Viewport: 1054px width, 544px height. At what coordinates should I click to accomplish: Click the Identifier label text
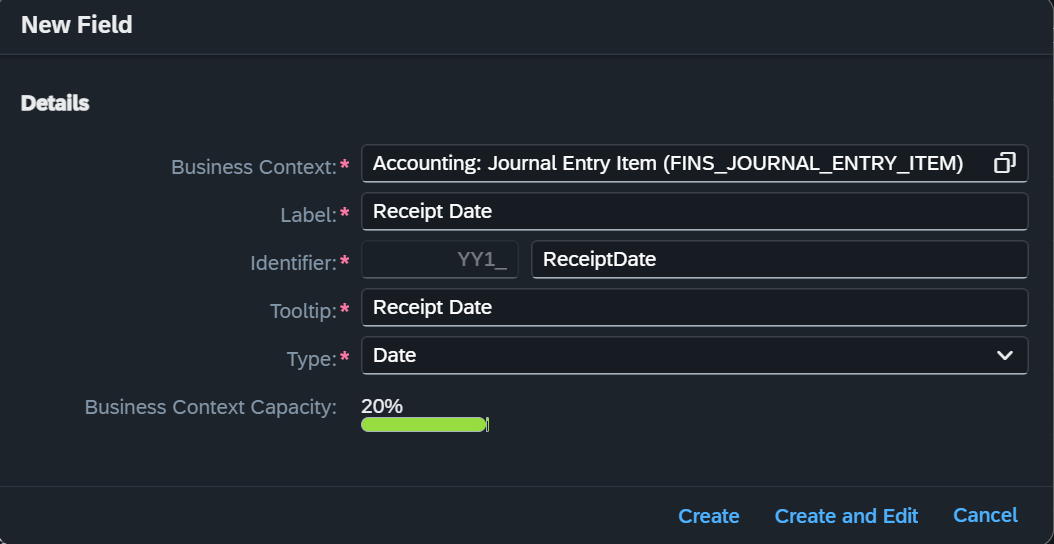tap(293, 263)
